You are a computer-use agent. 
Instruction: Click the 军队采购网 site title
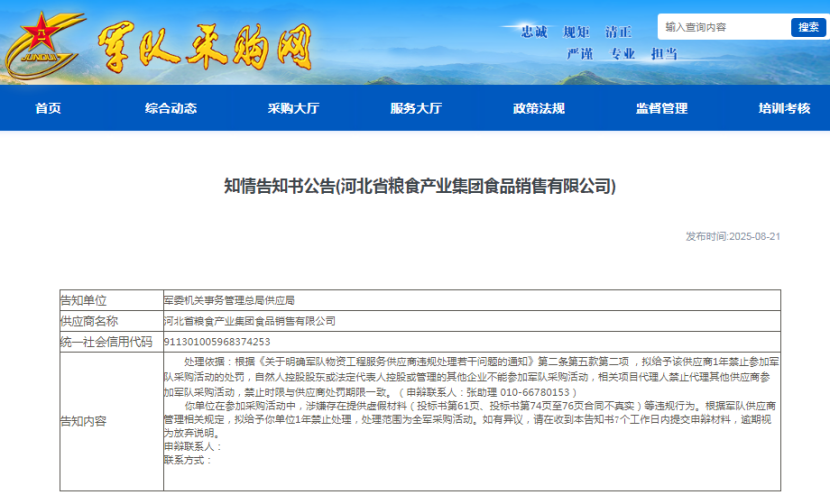tap(204, 48)
